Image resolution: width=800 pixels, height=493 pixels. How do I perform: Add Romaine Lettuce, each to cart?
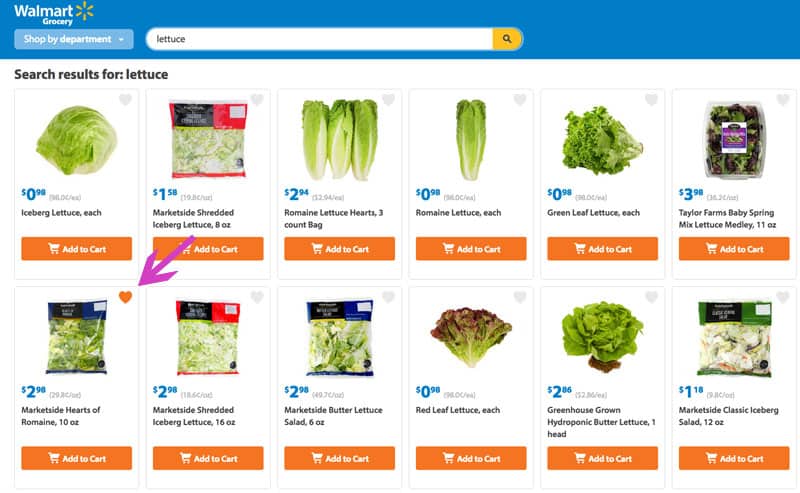471,249
